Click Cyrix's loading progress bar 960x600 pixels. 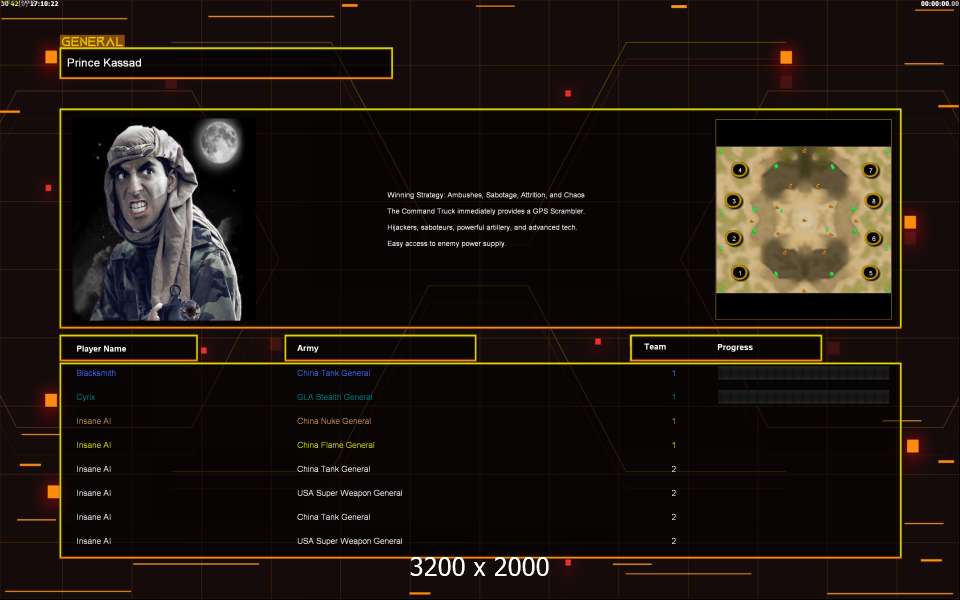coord(803,397)
